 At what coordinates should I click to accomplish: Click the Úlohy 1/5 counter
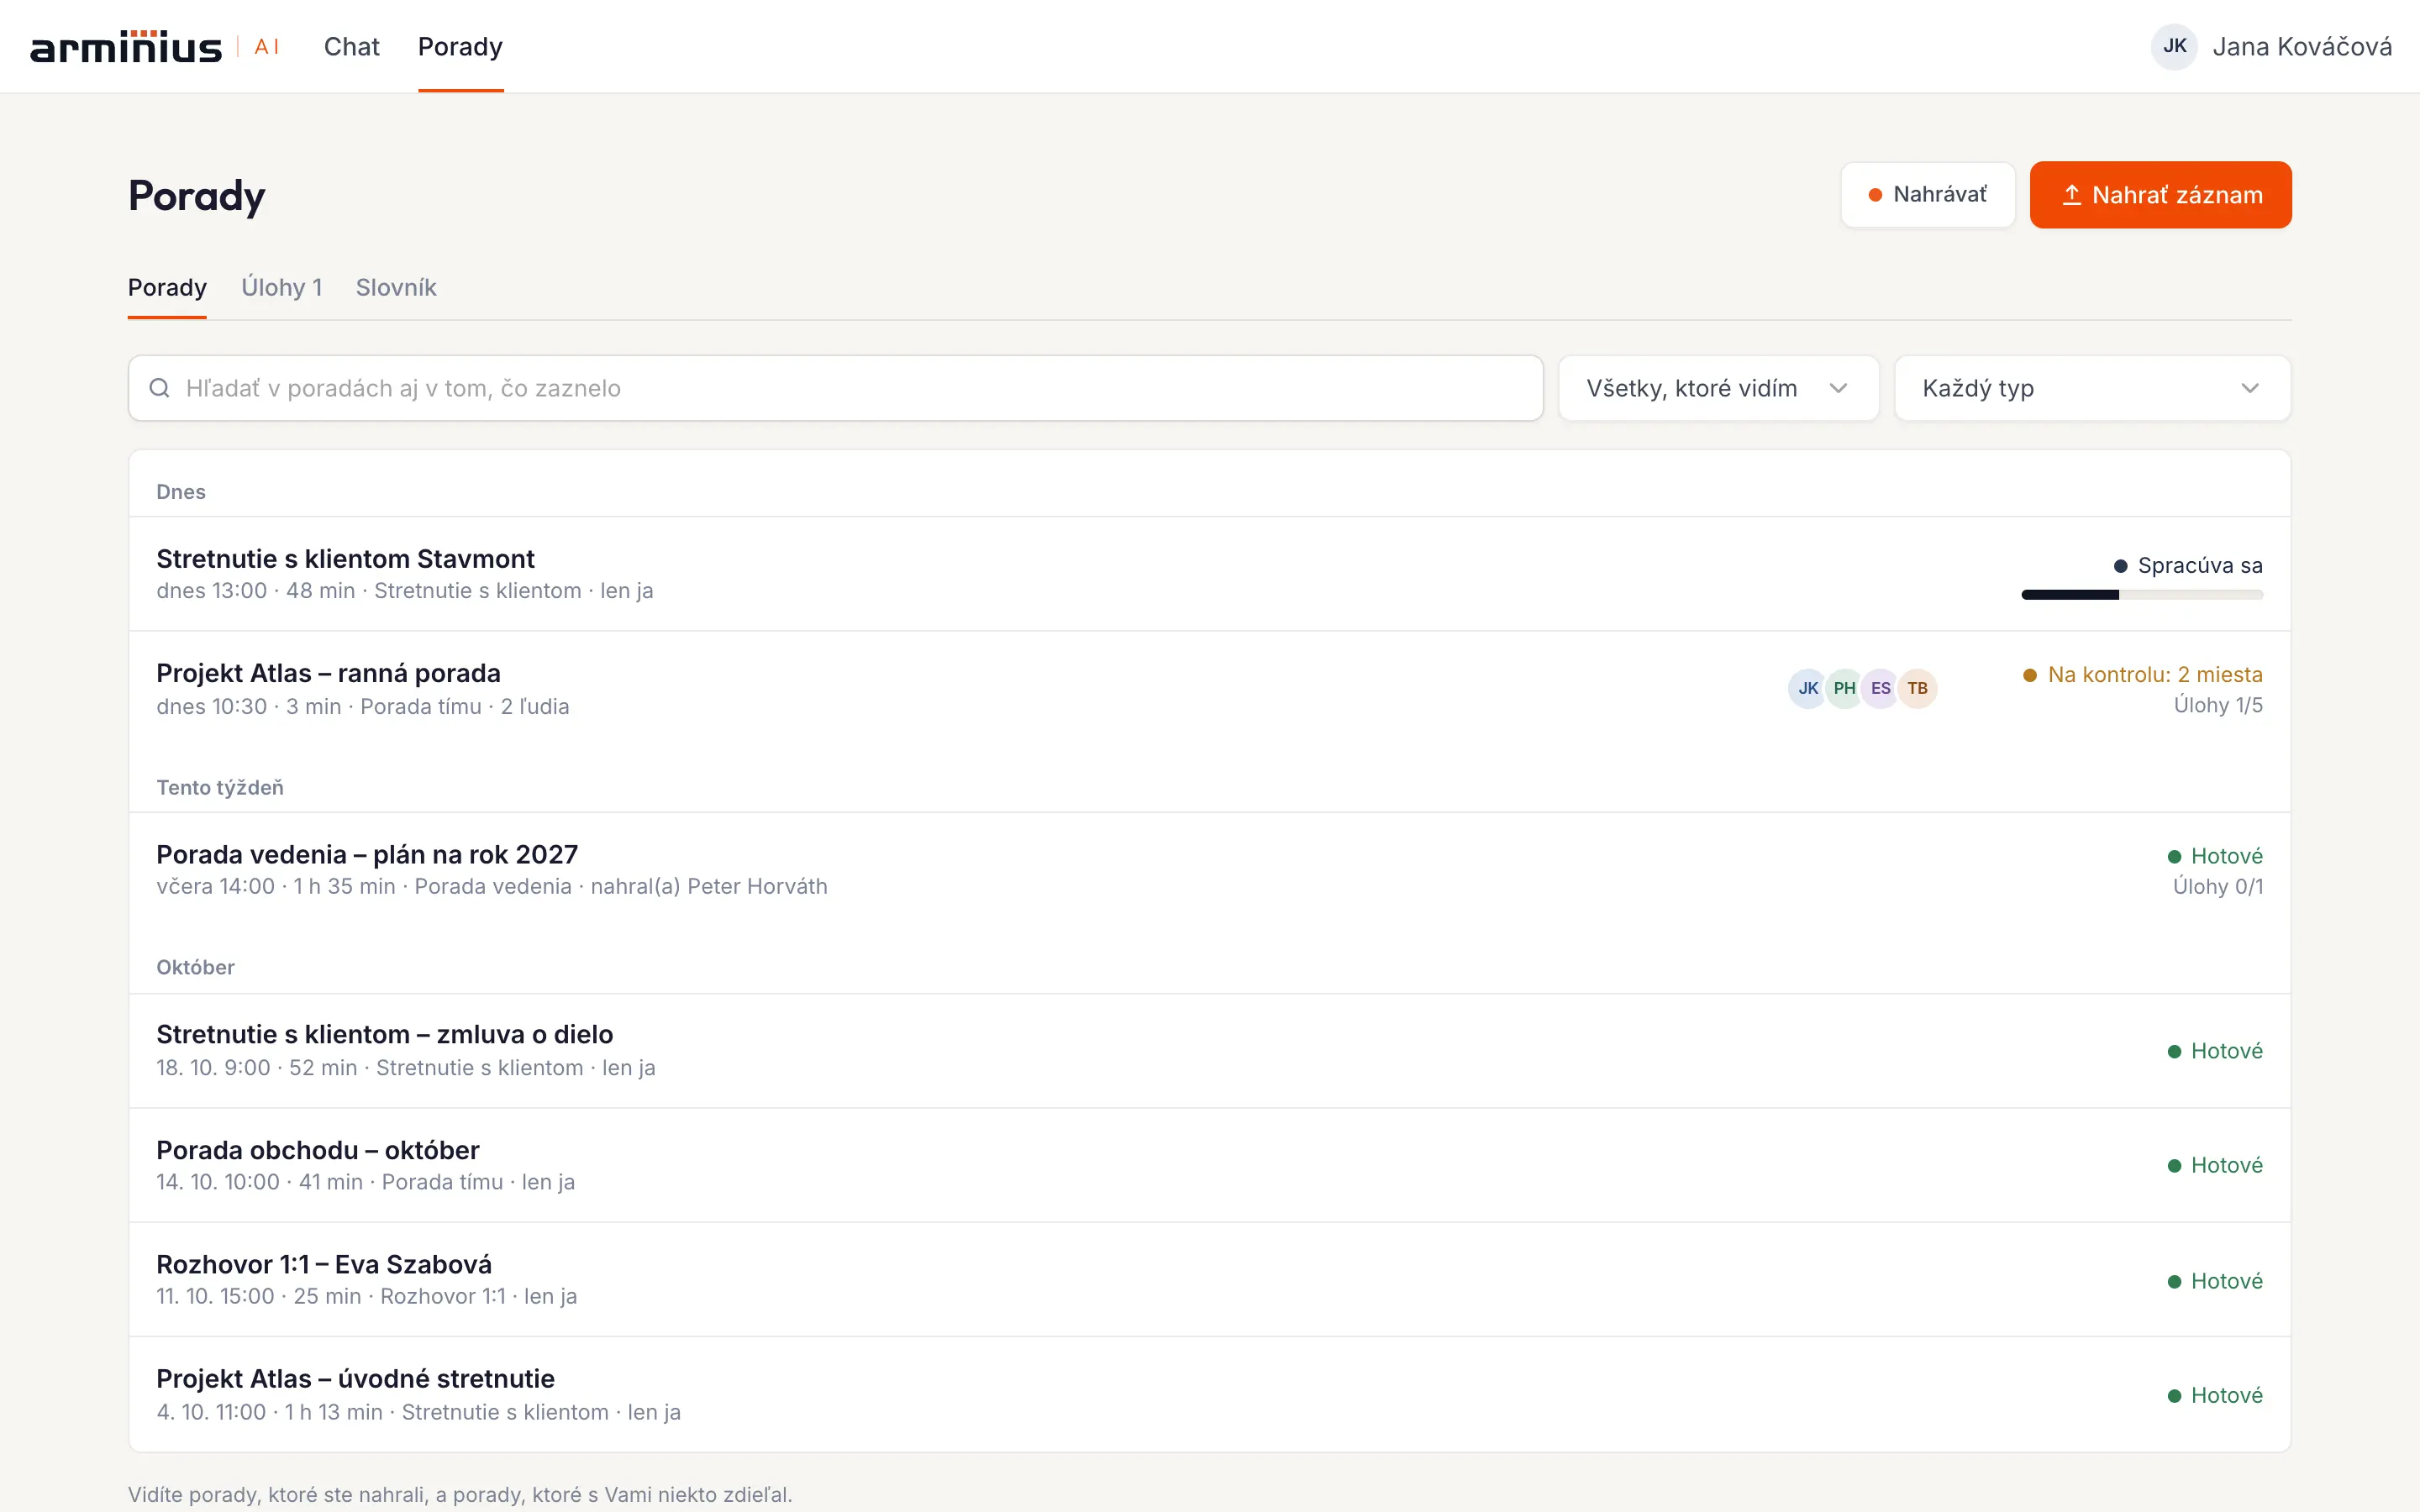2218,705
